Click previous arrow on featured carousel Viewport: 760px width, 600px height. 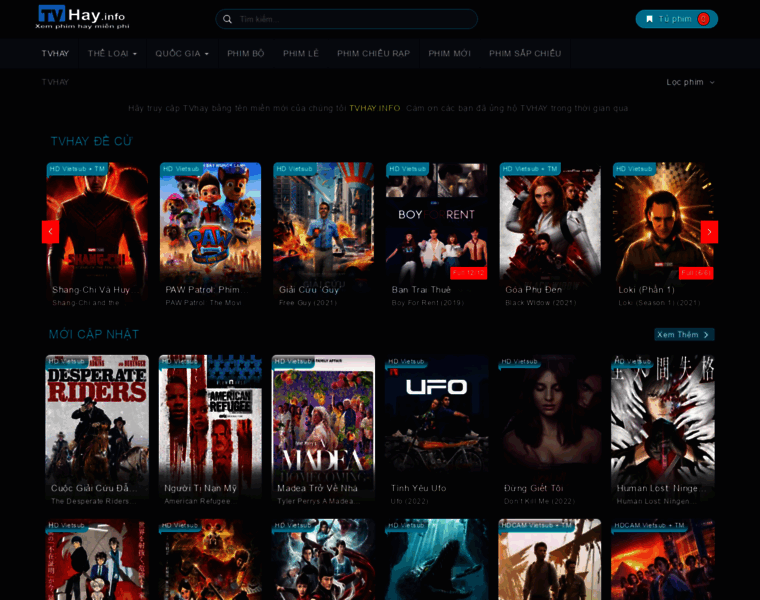[50, 232]
